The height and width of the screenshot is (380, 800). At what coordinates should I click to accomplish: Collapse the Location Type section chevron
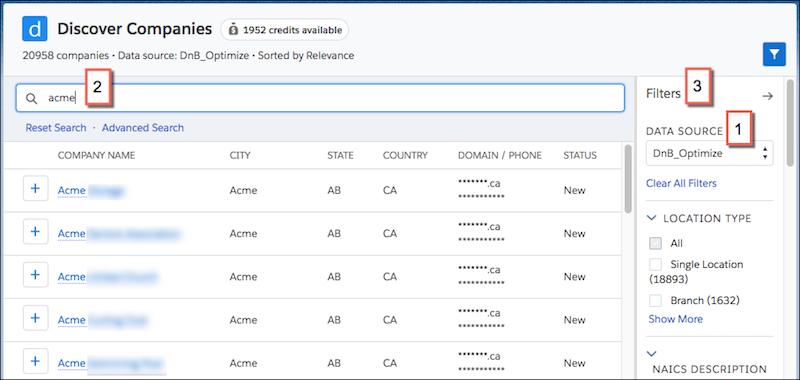652,218
